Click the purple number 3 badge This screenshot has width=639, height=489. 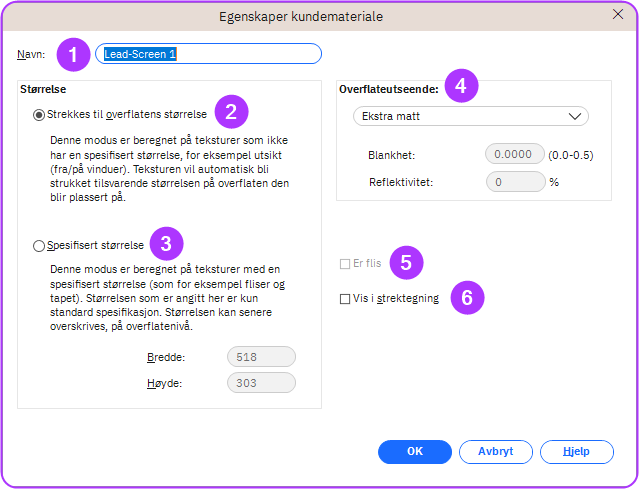(x=166, y=243)
